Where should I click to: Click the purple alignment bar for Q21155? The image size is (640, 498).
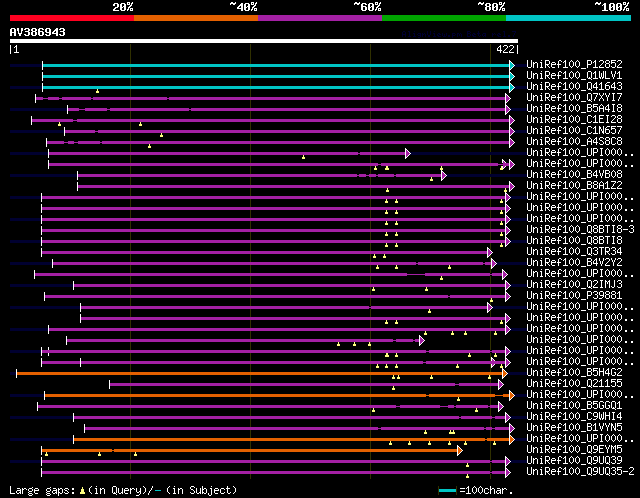pos(304,385)
